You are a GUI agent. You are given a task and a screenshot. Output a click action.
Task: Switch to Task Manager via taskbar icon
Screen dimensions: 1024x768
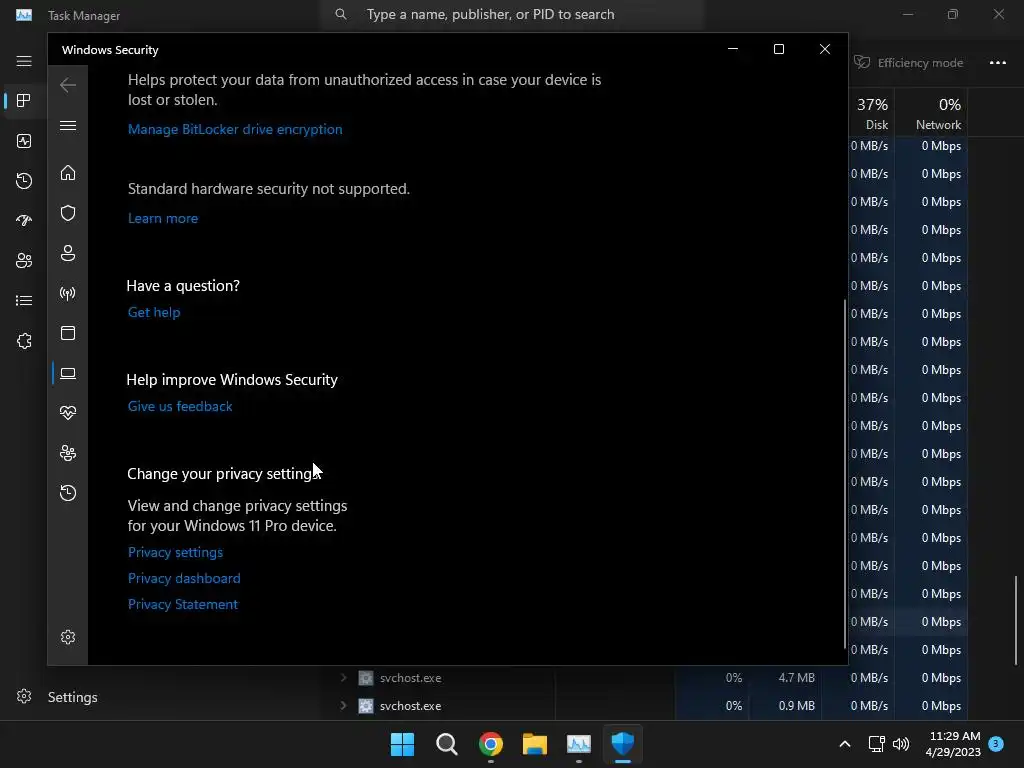coord(579,744)
